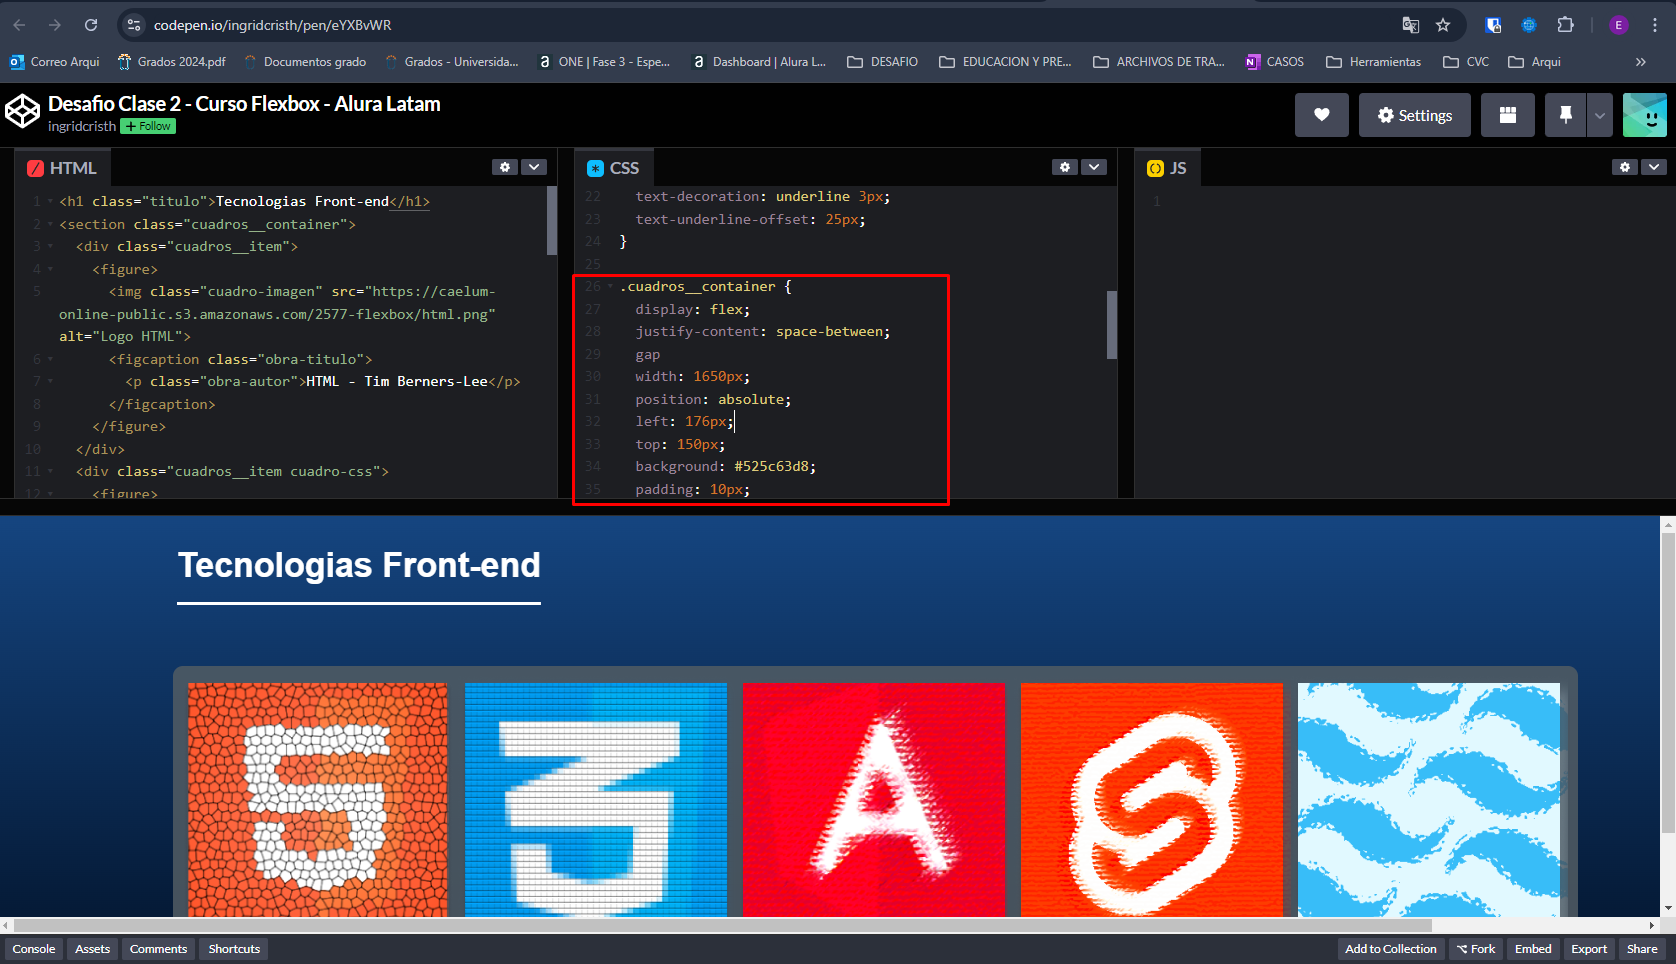Click the Svelte logo thumbnail
Viewport: 1676px width, 964px height.
[1152, 800]
